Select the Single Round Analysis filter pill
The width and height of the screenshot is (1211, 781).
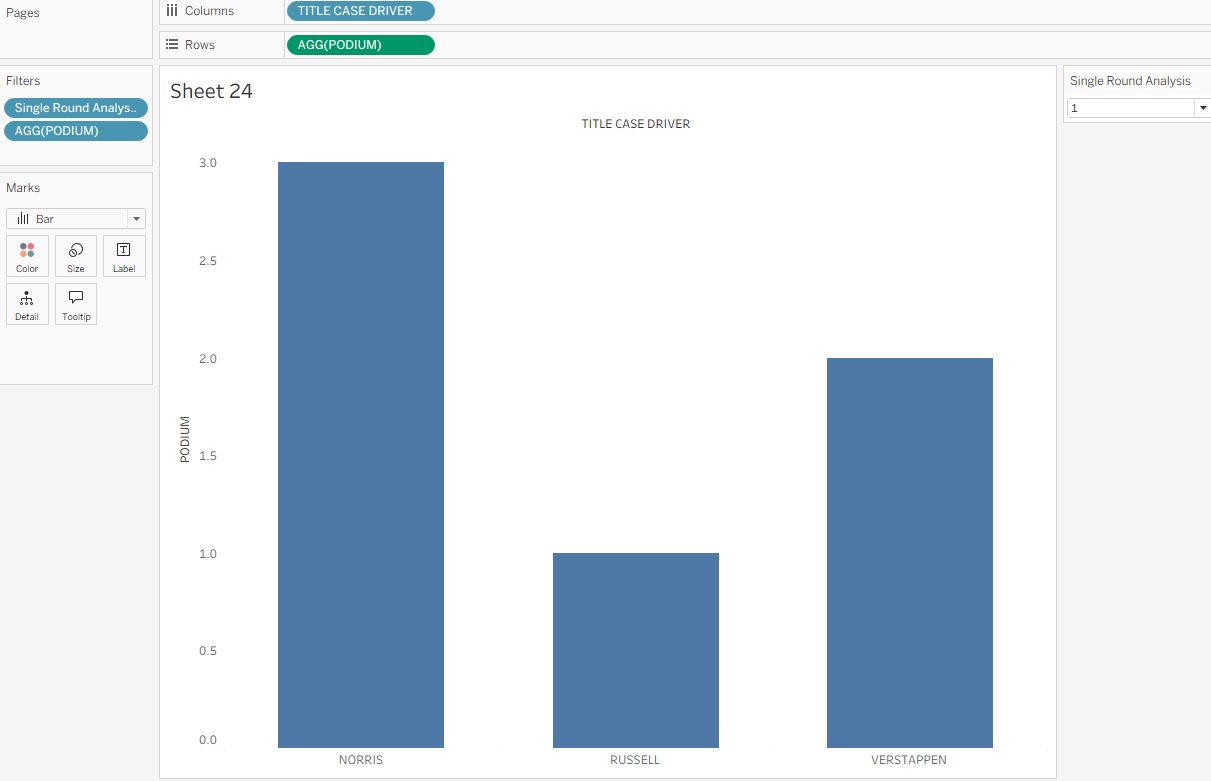pos(76,108)
